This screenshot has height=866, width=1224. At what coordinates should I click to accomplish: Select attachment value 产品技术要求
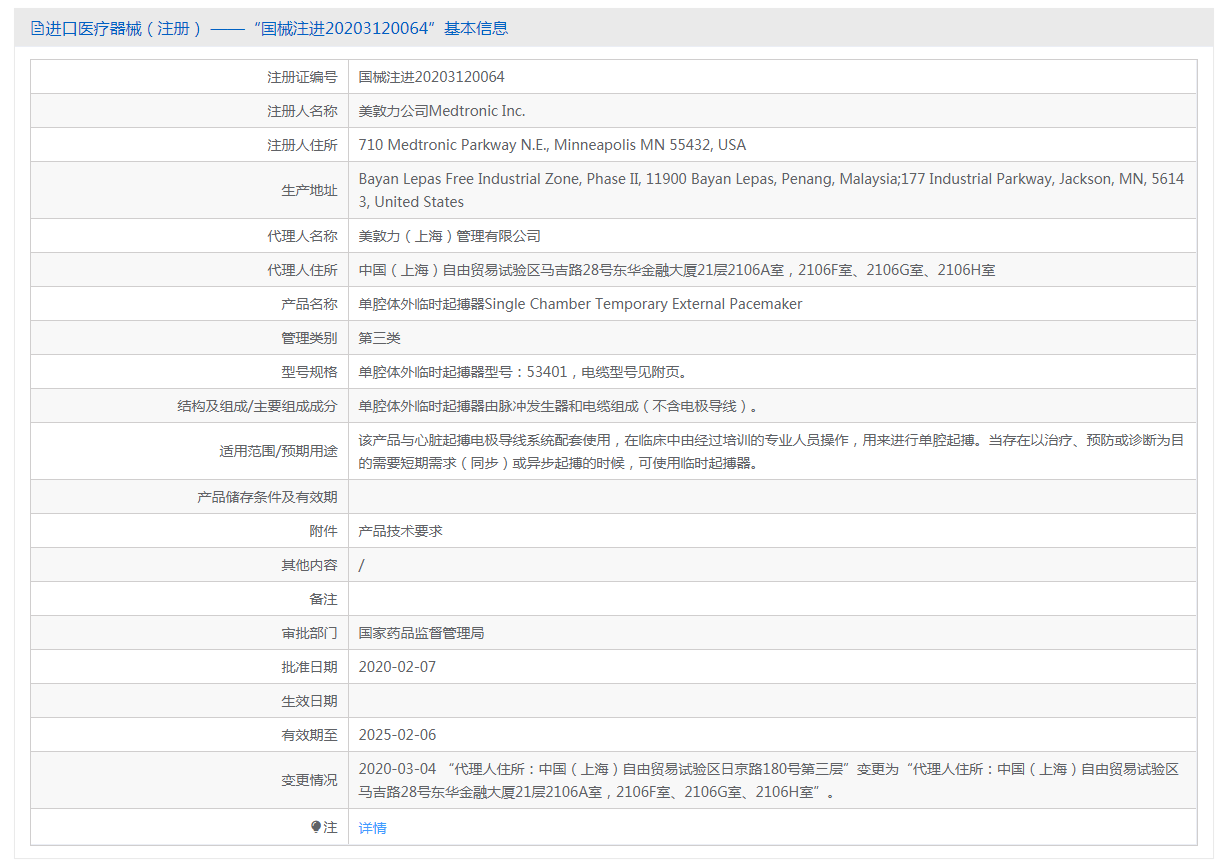click(x=401, y=531)
